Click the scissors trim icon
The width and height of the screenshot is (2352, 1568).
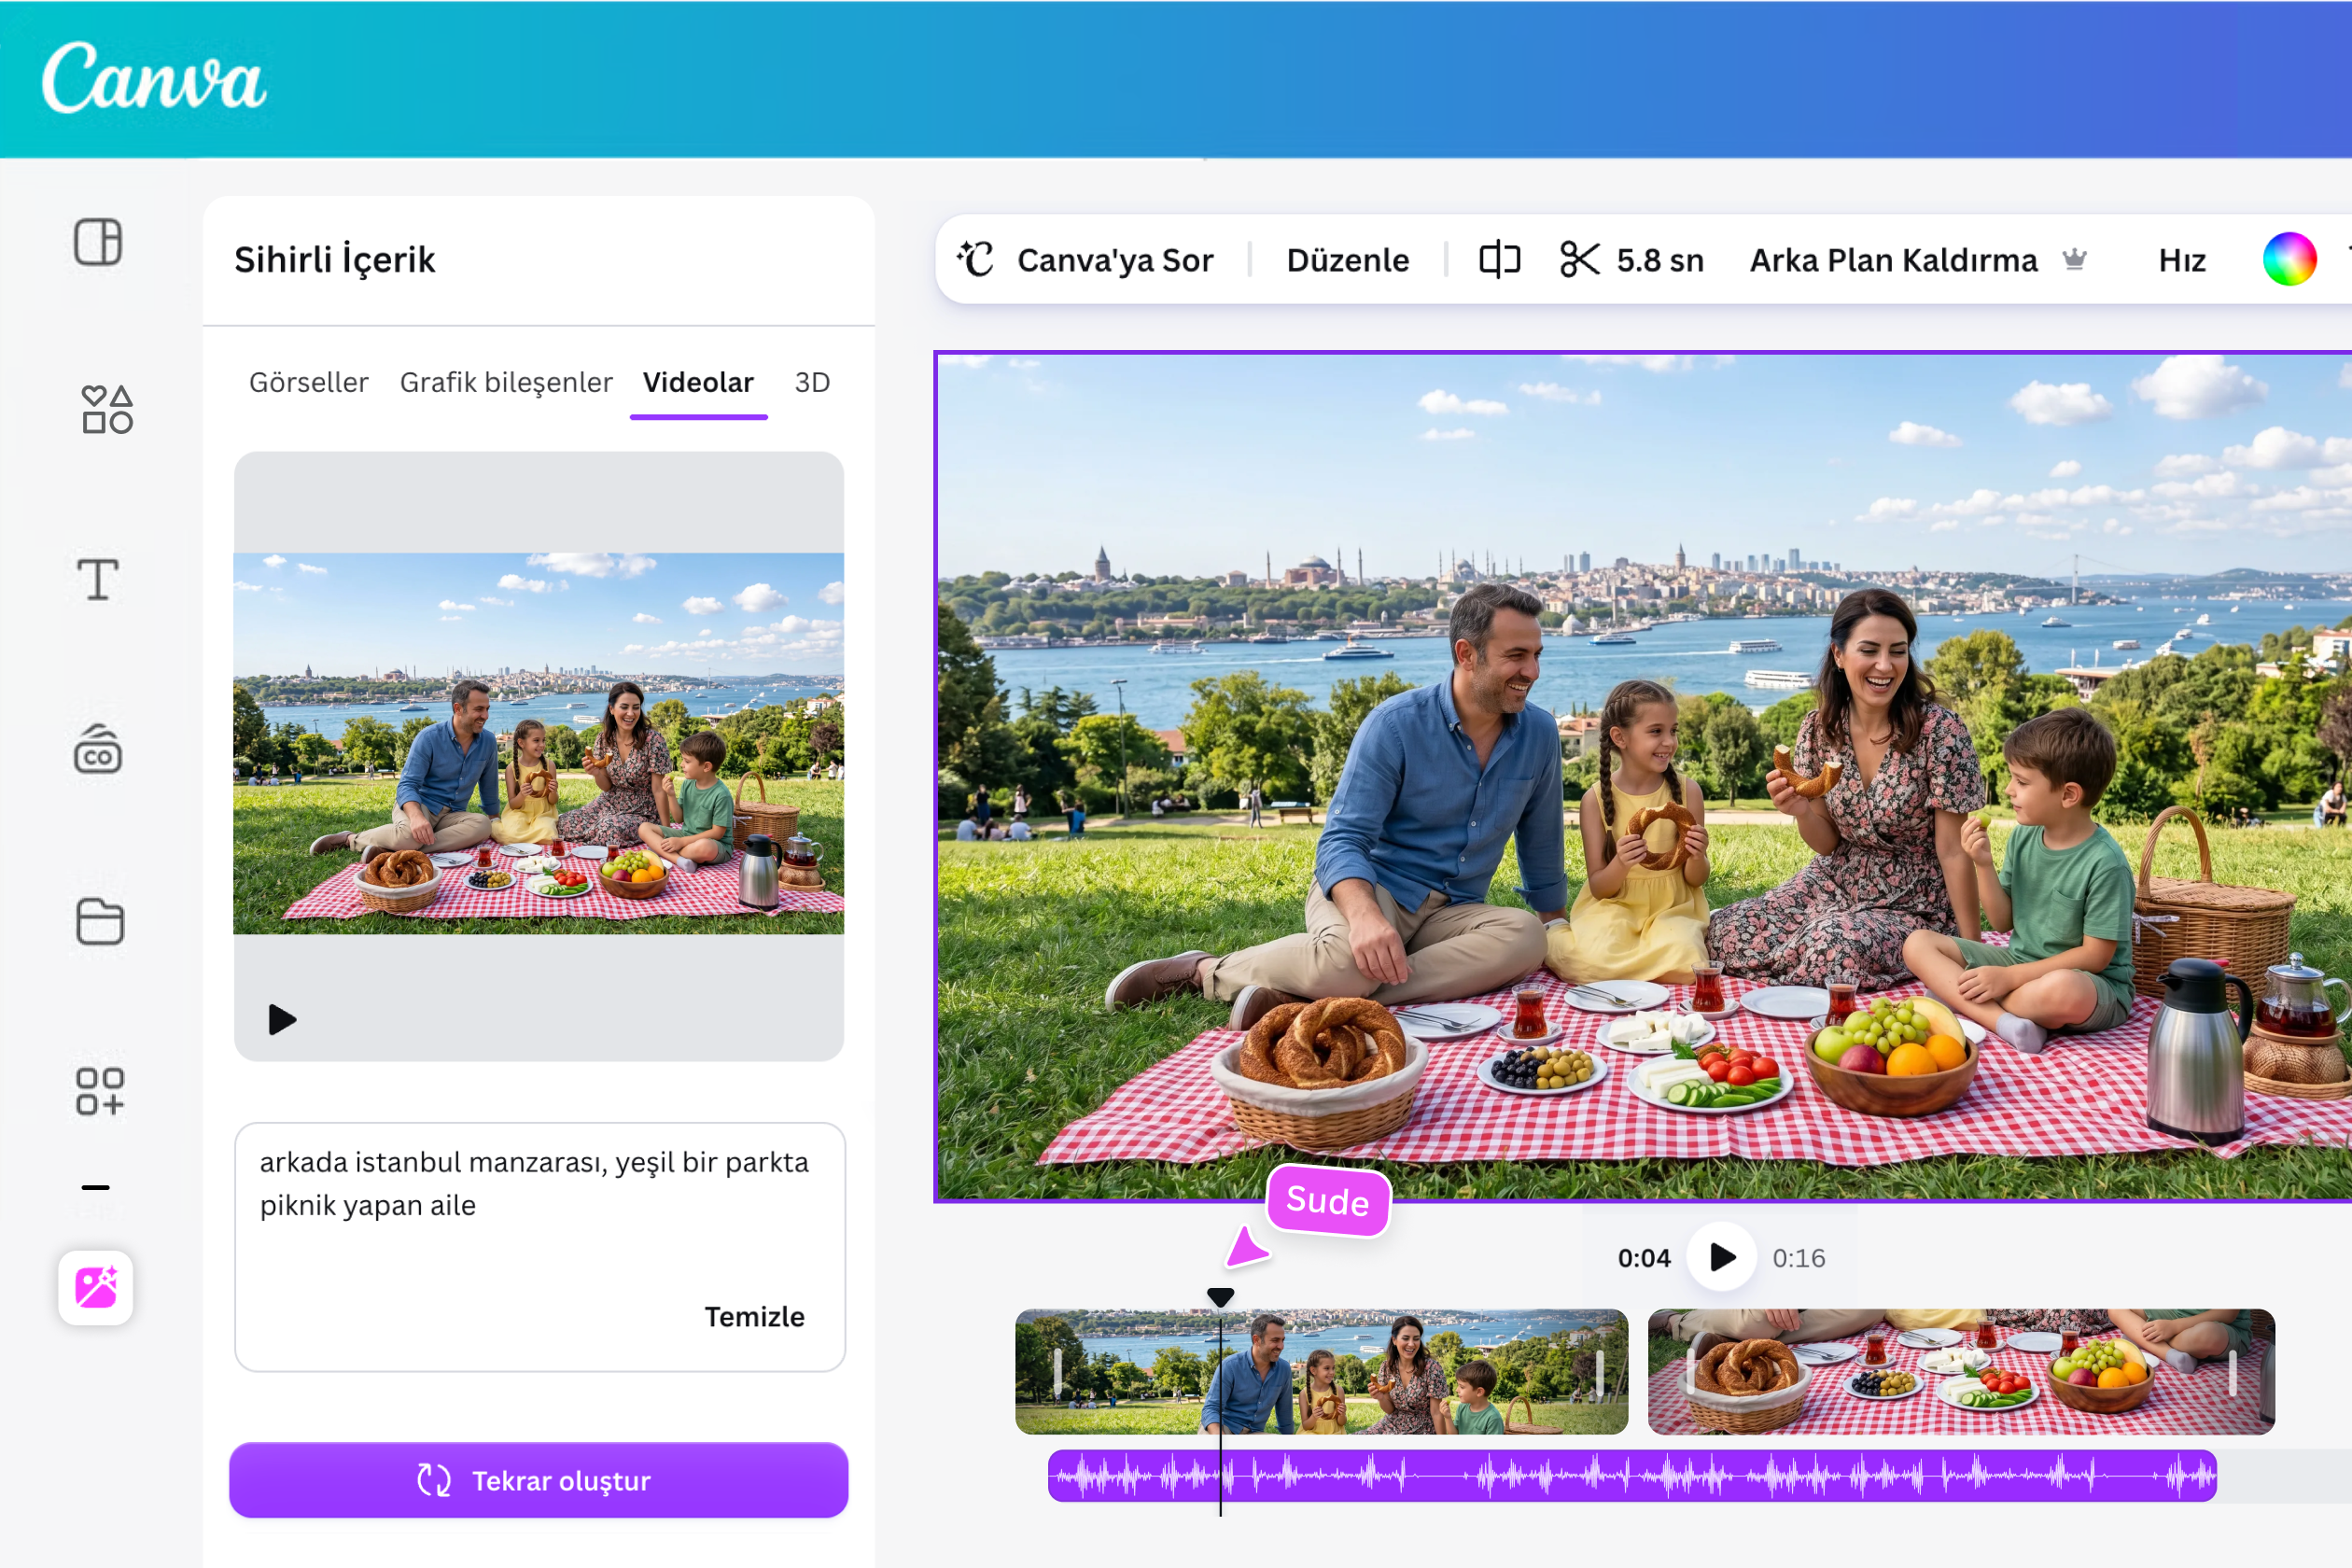(x=1580, y=260)
